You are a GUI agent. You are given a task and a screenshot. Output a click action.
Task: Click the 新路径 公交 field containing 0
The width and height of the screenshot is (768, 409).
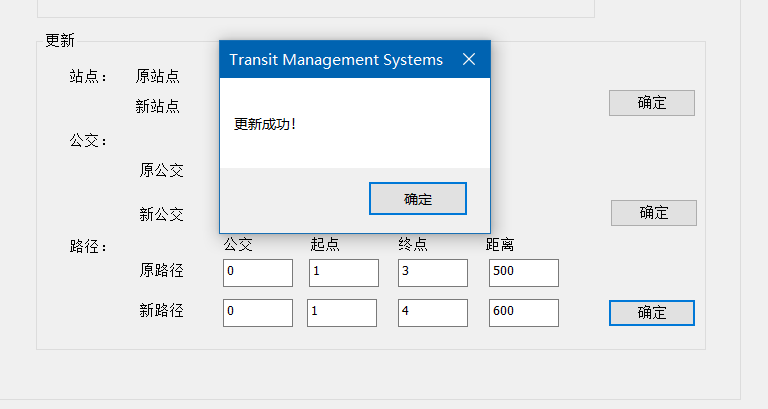[258, 313]
